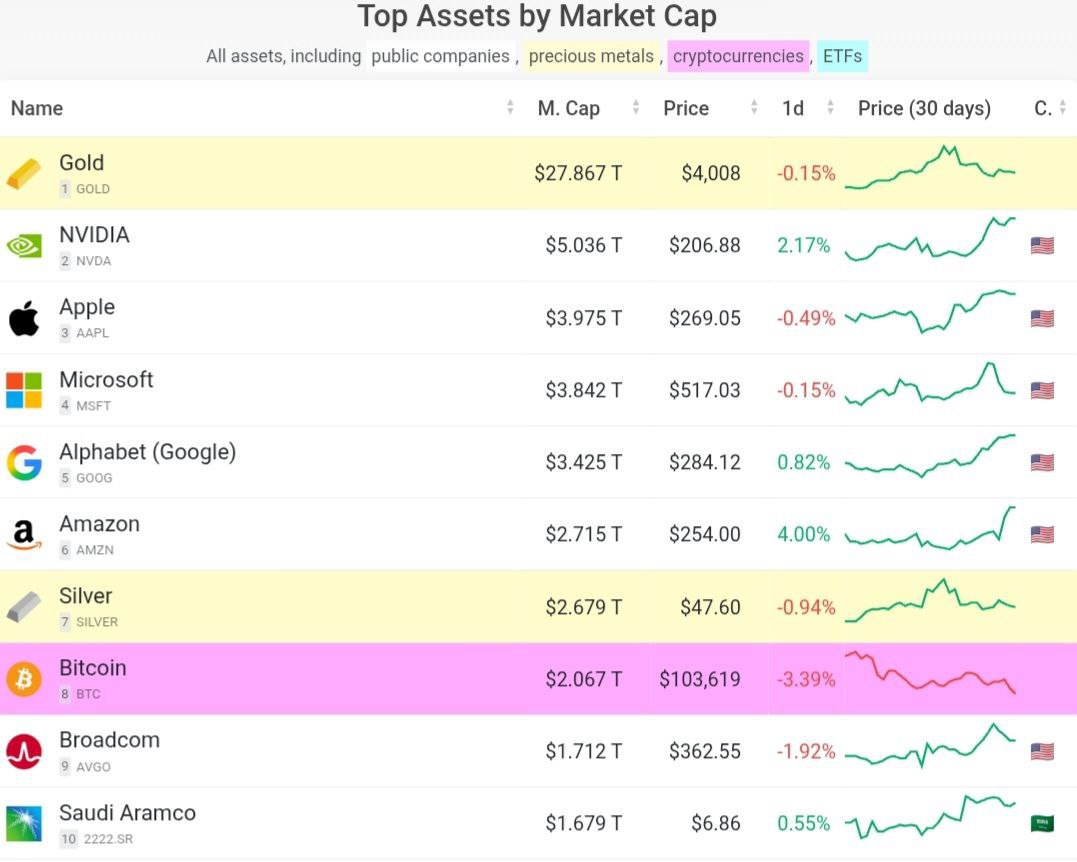This screenshot has height=862, width=1077.
Task: Filter by precious metals category
Action: [x=591, y=56]
